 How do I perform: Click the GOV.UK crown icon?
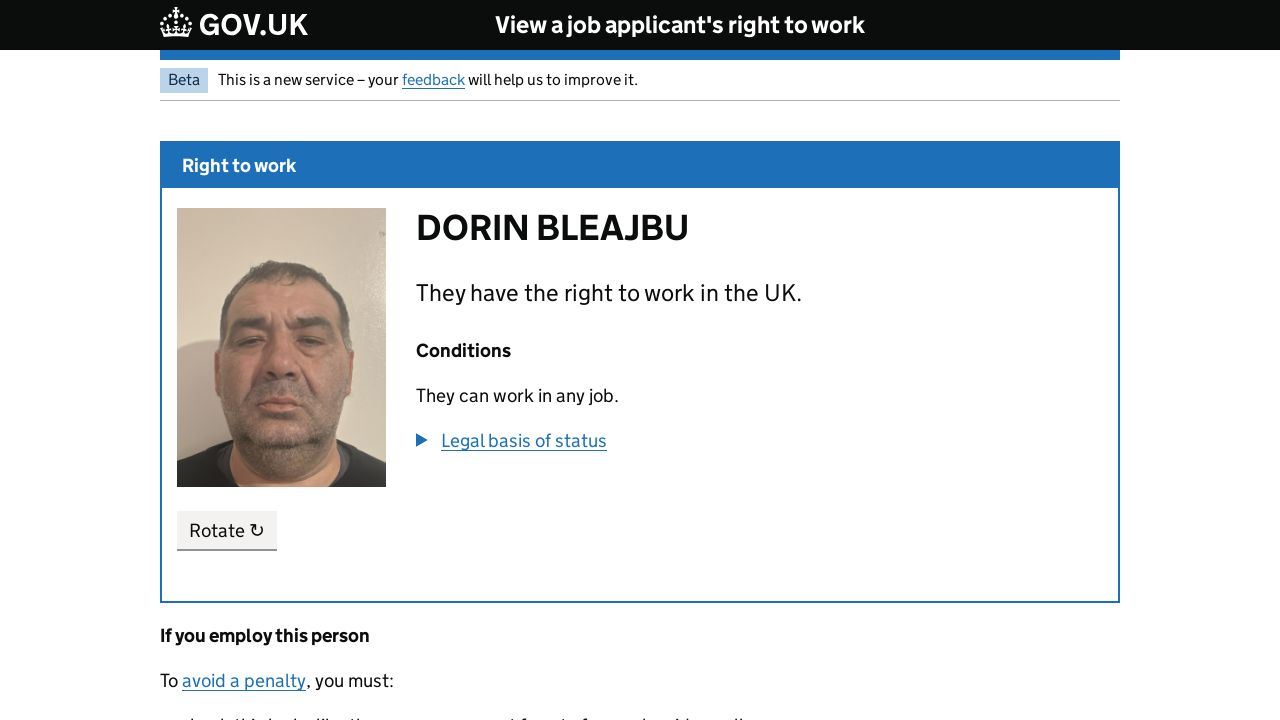176,23
